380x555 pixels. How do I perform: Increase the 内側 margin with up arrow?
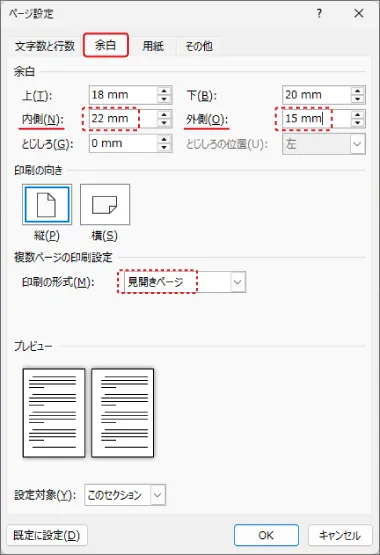tap(164, 115)
